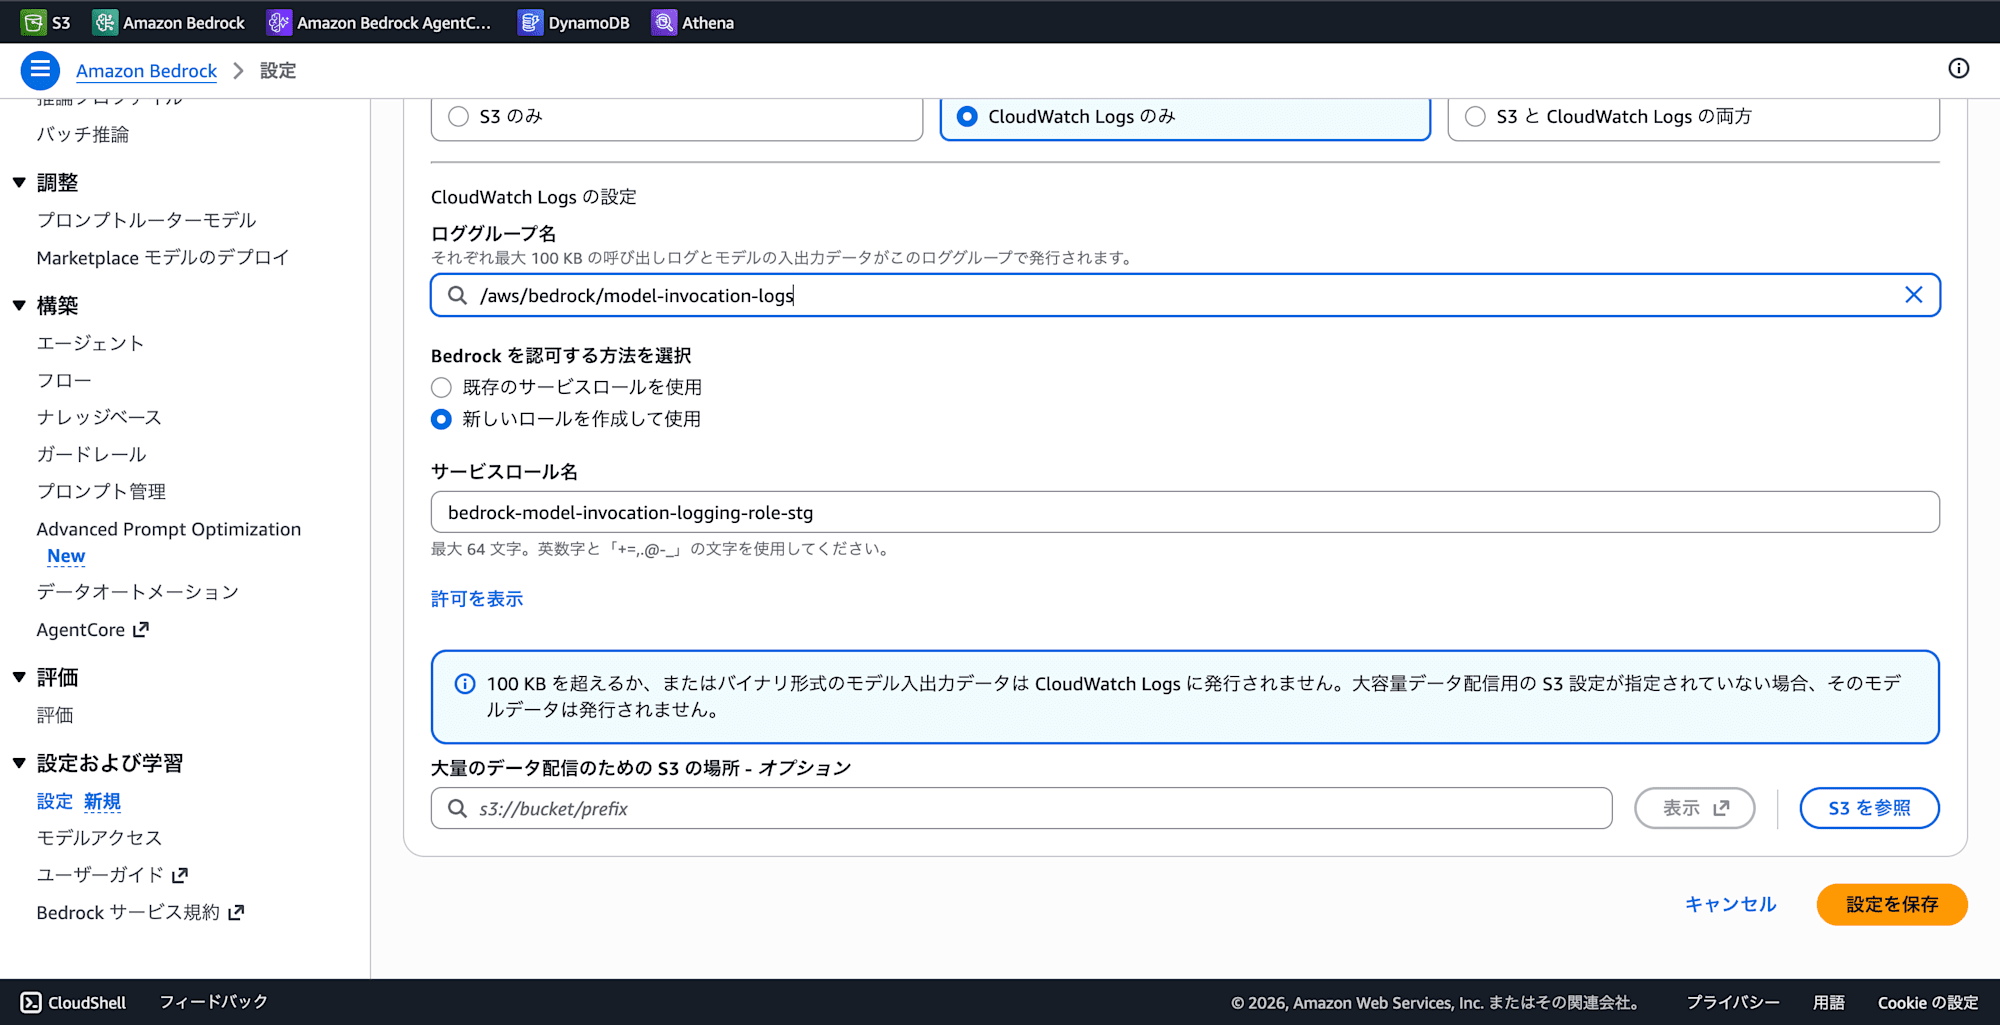Select the S3 のみ radio option

coord(459,116)
